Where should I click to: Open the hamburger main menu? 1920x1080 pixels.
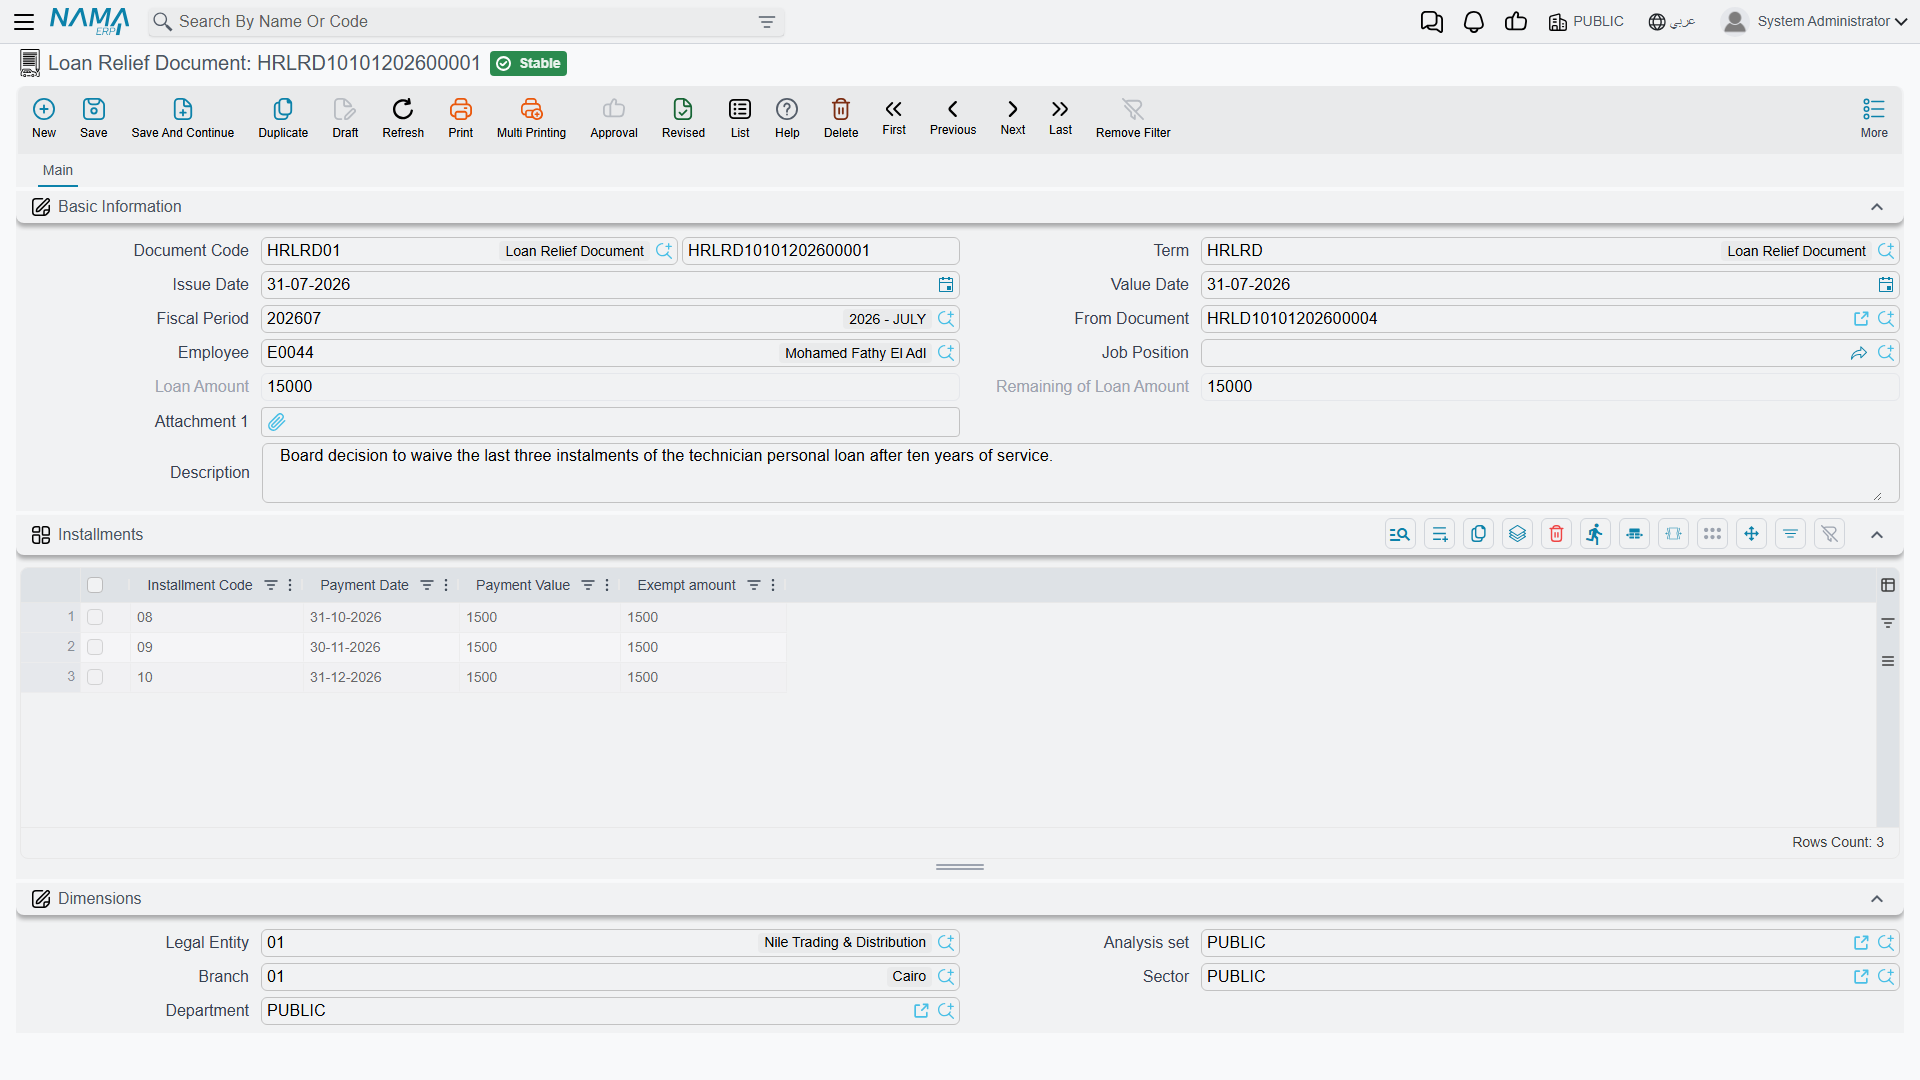[24, 21]
